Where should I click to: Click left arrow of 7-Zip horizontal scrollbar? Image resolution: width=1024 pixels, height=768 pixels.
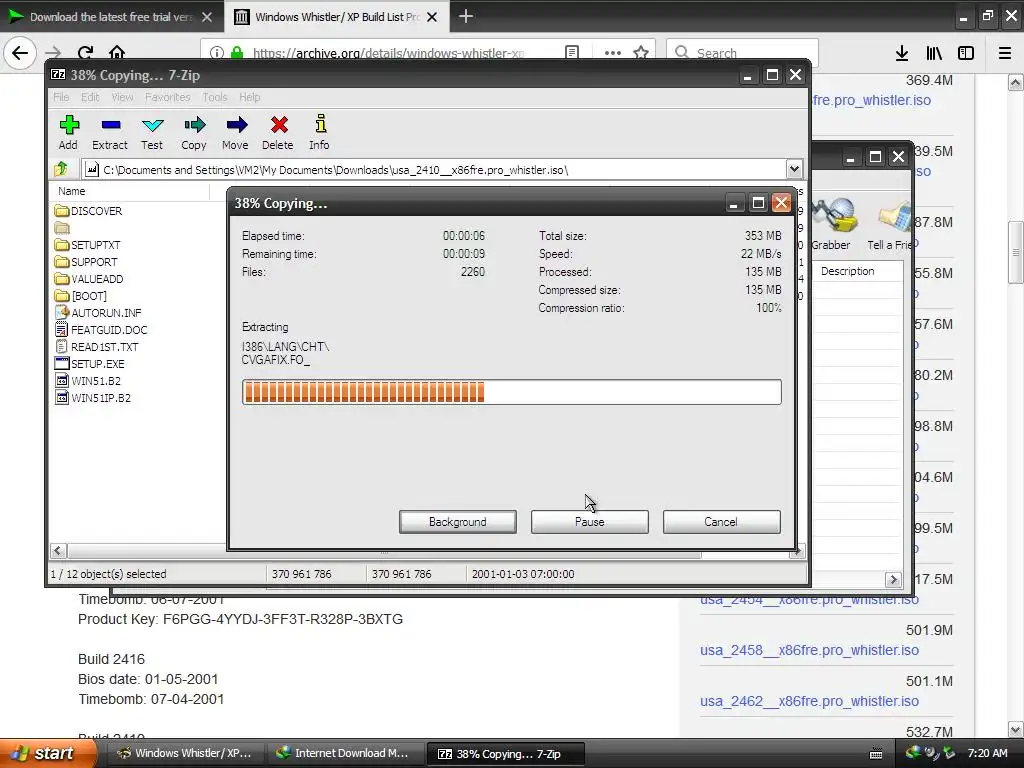[57, 551]
